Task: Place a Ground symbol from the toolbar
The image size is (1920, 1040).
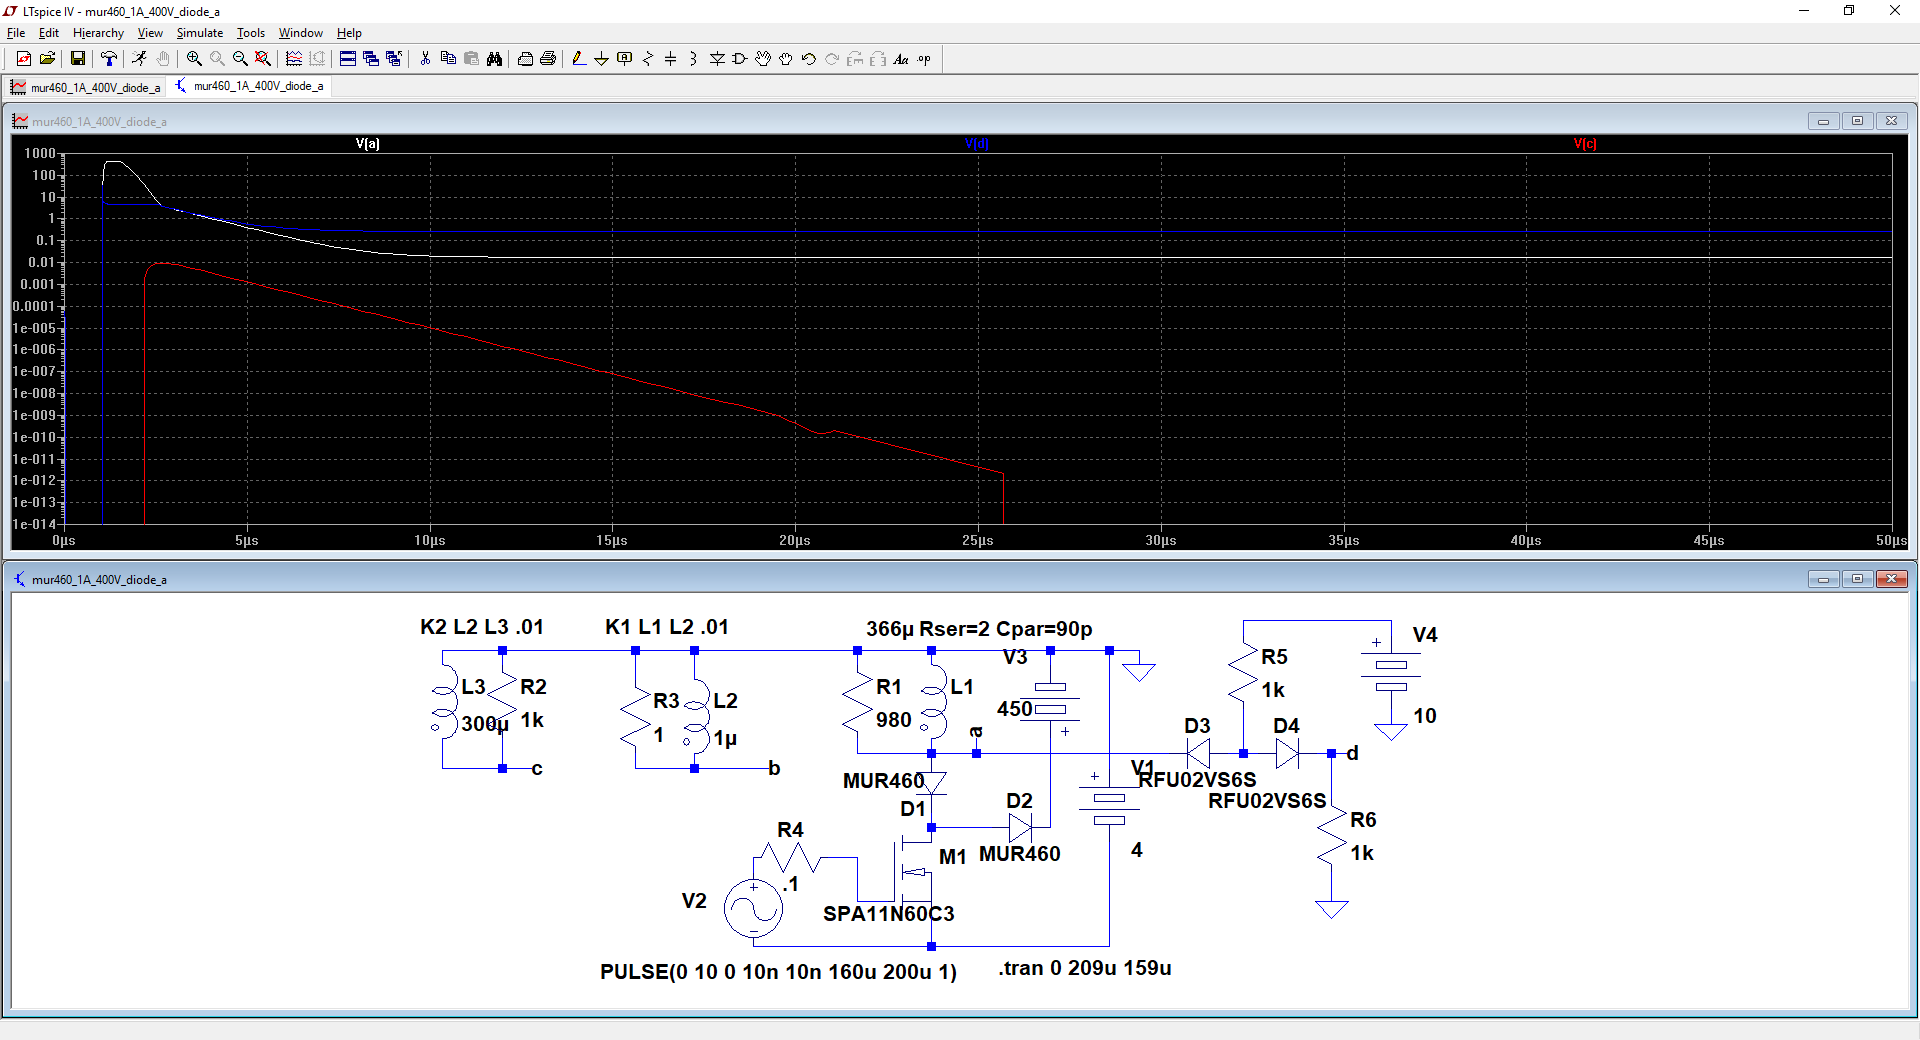Action: (x=601, y=59)
